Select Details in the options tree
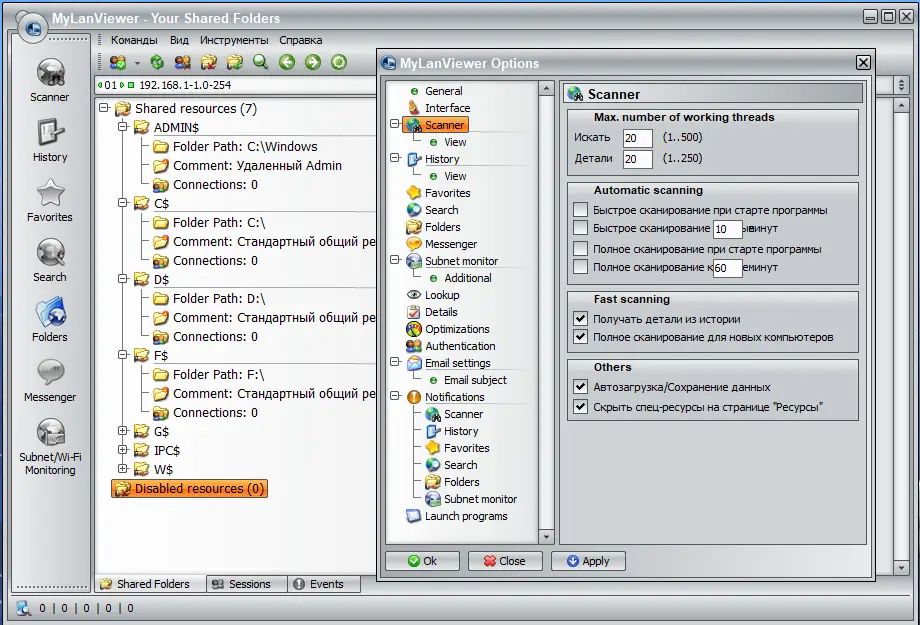920x625 pixels. [432, 312]
